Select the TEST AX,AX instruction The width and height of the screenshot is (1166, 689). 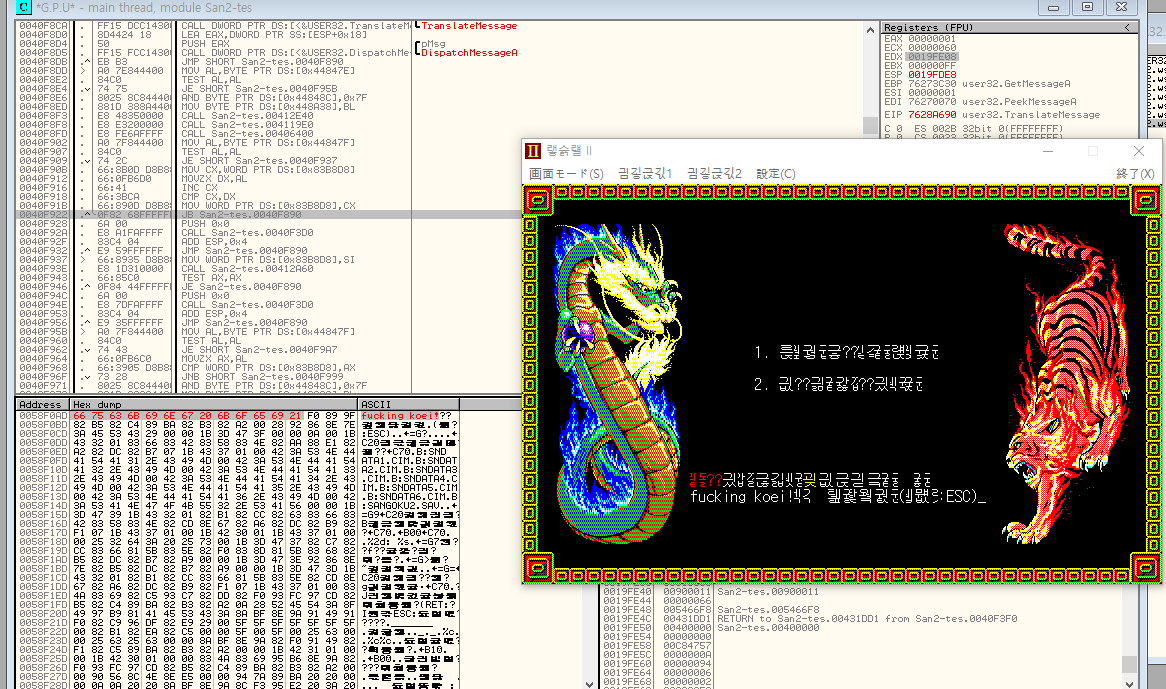click(x=208, y=277)
